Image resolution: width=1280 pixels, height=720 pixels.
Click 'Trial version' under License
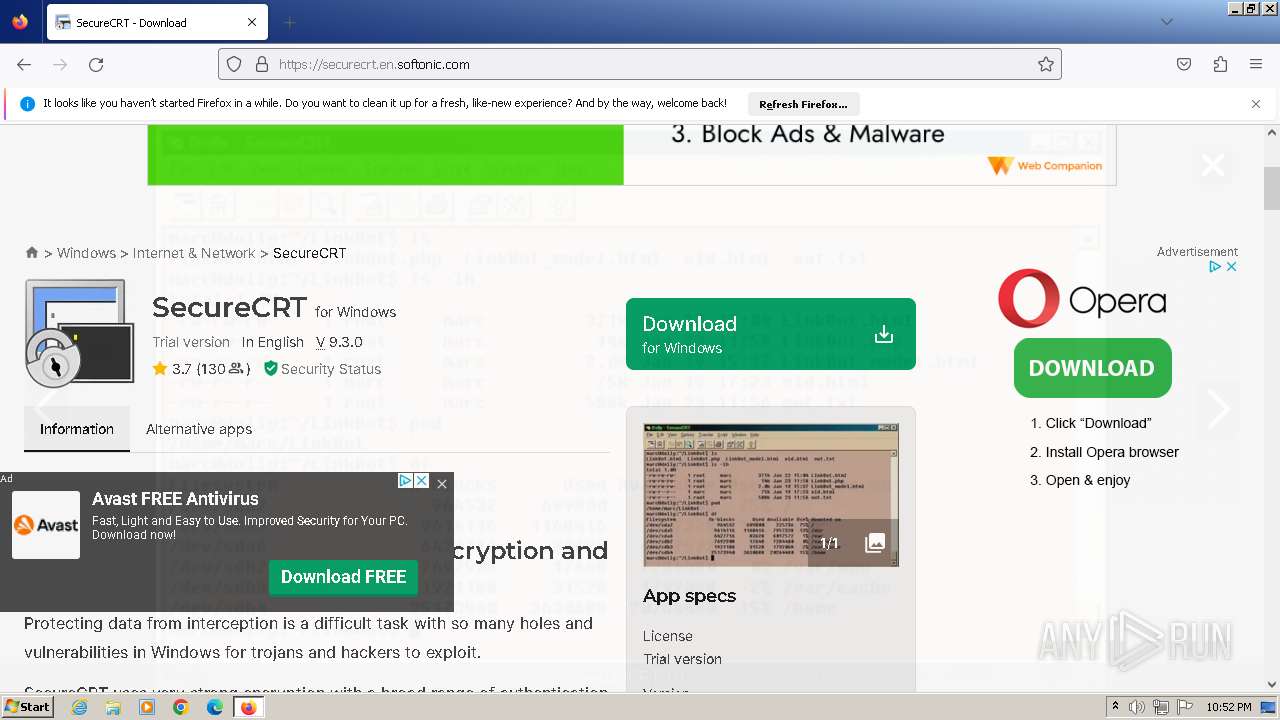point(682,659)
